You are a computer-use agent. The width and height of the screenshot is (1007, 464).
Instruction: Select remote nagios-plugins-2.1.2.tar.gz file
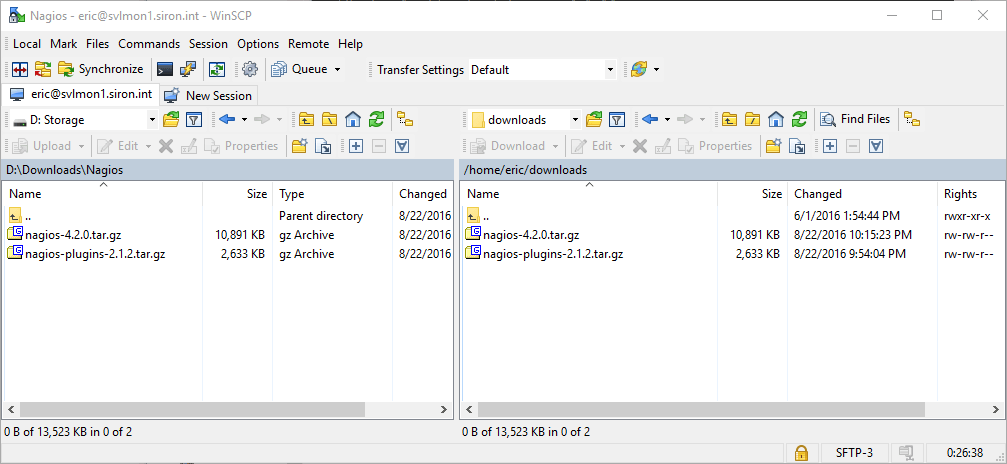coord(552,254)
